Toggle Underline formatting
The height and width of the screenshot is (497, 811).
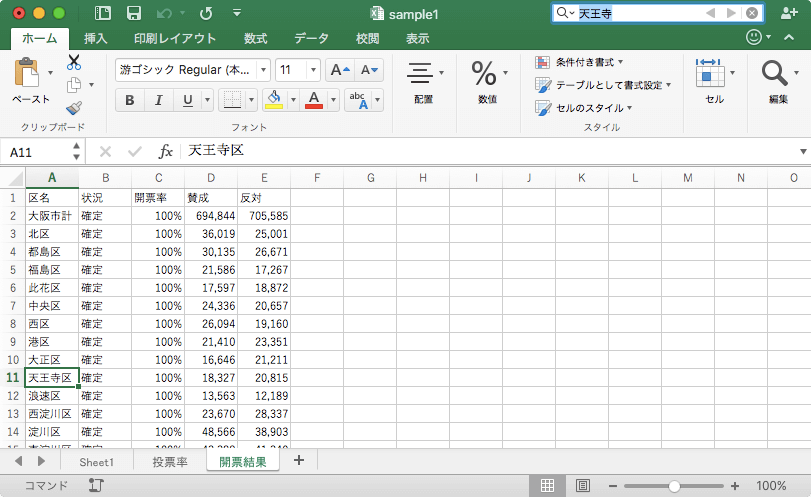(188, 100)
